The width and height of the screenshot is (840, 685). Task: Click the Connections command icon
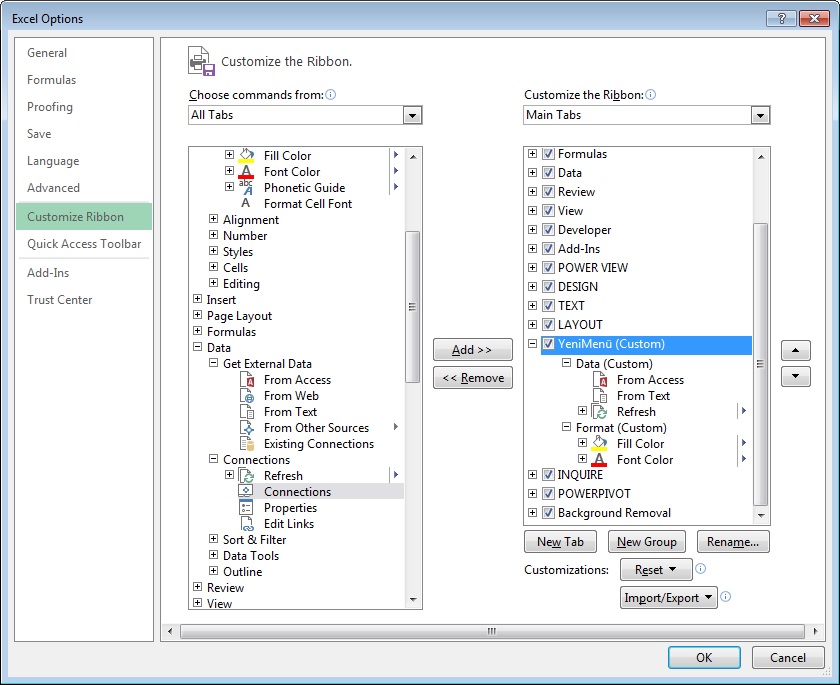click(246, 492)
